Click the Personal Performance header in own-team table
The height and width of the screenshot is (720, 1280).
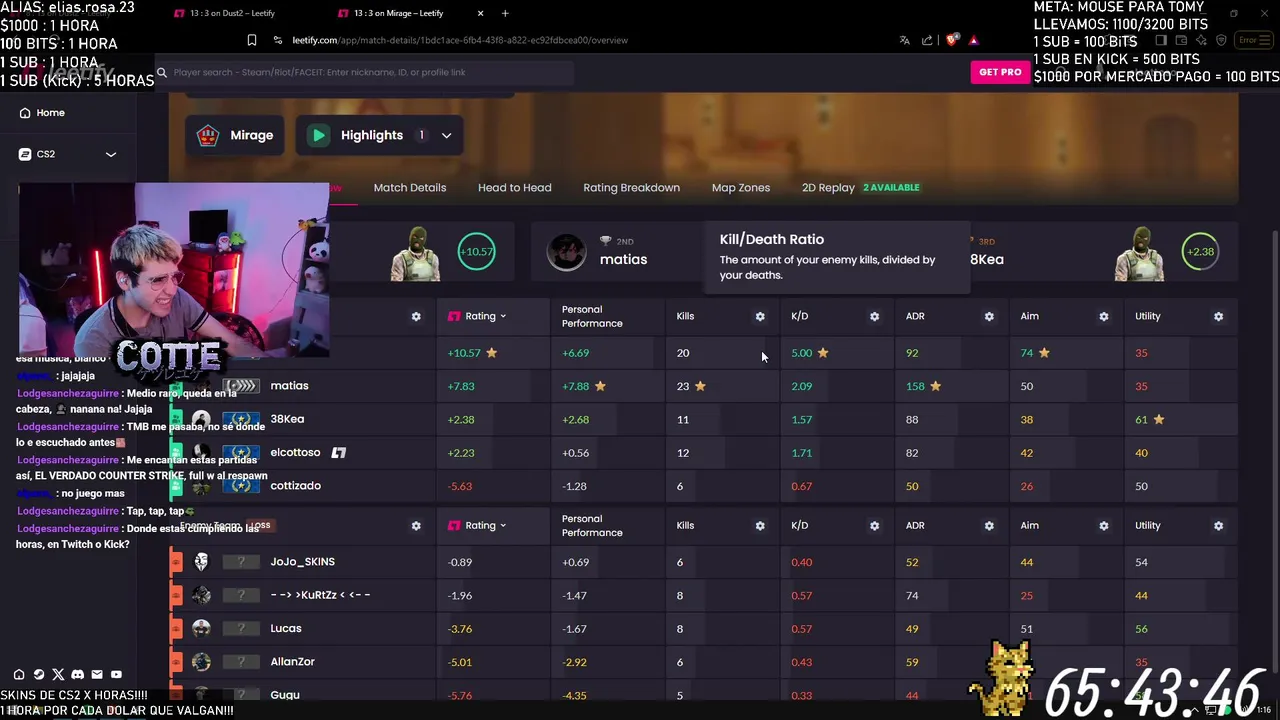click(x=592, y=317)
